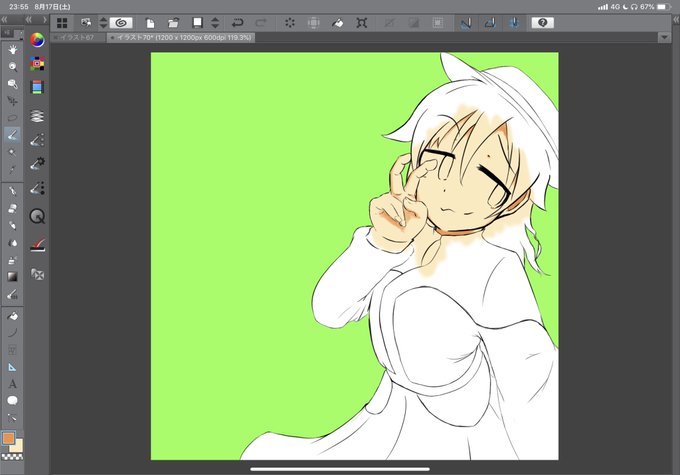The height and width of the screenshot is (475, 680).
Task: Open the grid-shaped app menu icon
Action: (62, 23)
